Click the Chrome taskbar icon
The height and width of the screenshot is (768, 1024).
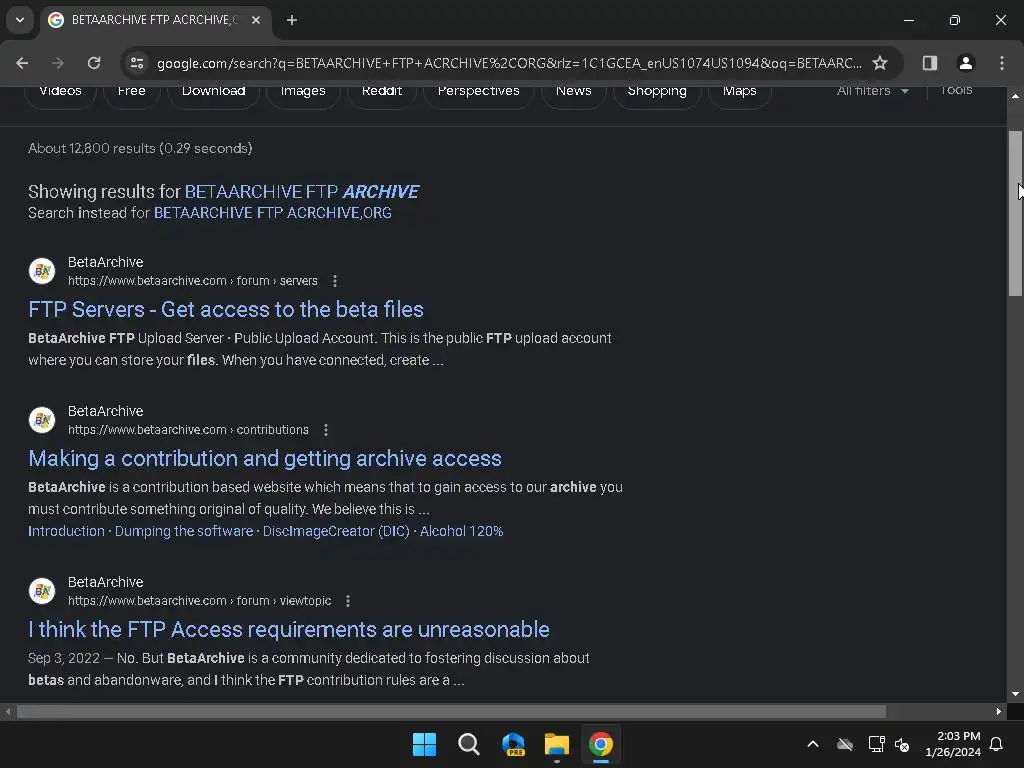600,744
